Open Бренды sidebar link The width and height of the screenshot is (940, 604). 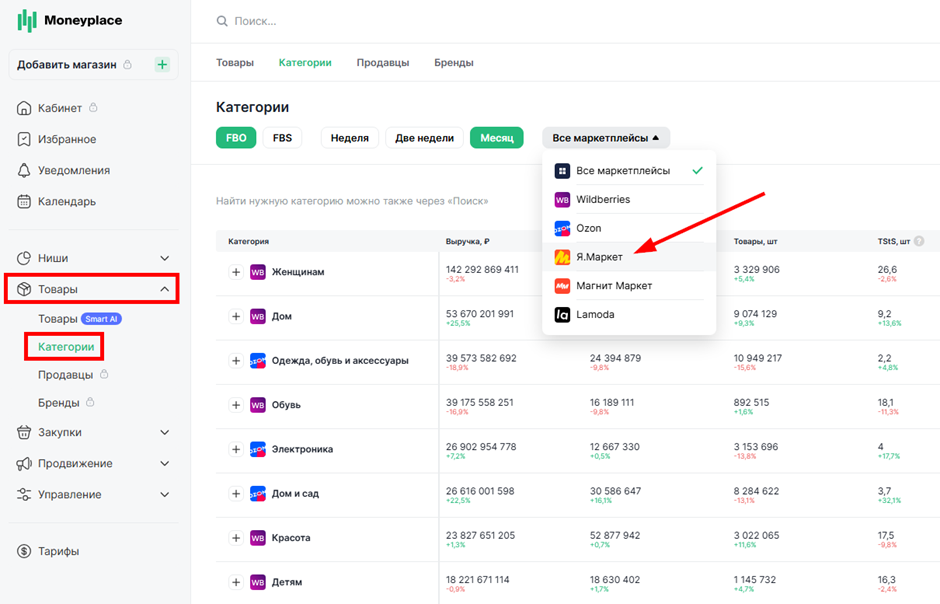(x=59, y=403)
